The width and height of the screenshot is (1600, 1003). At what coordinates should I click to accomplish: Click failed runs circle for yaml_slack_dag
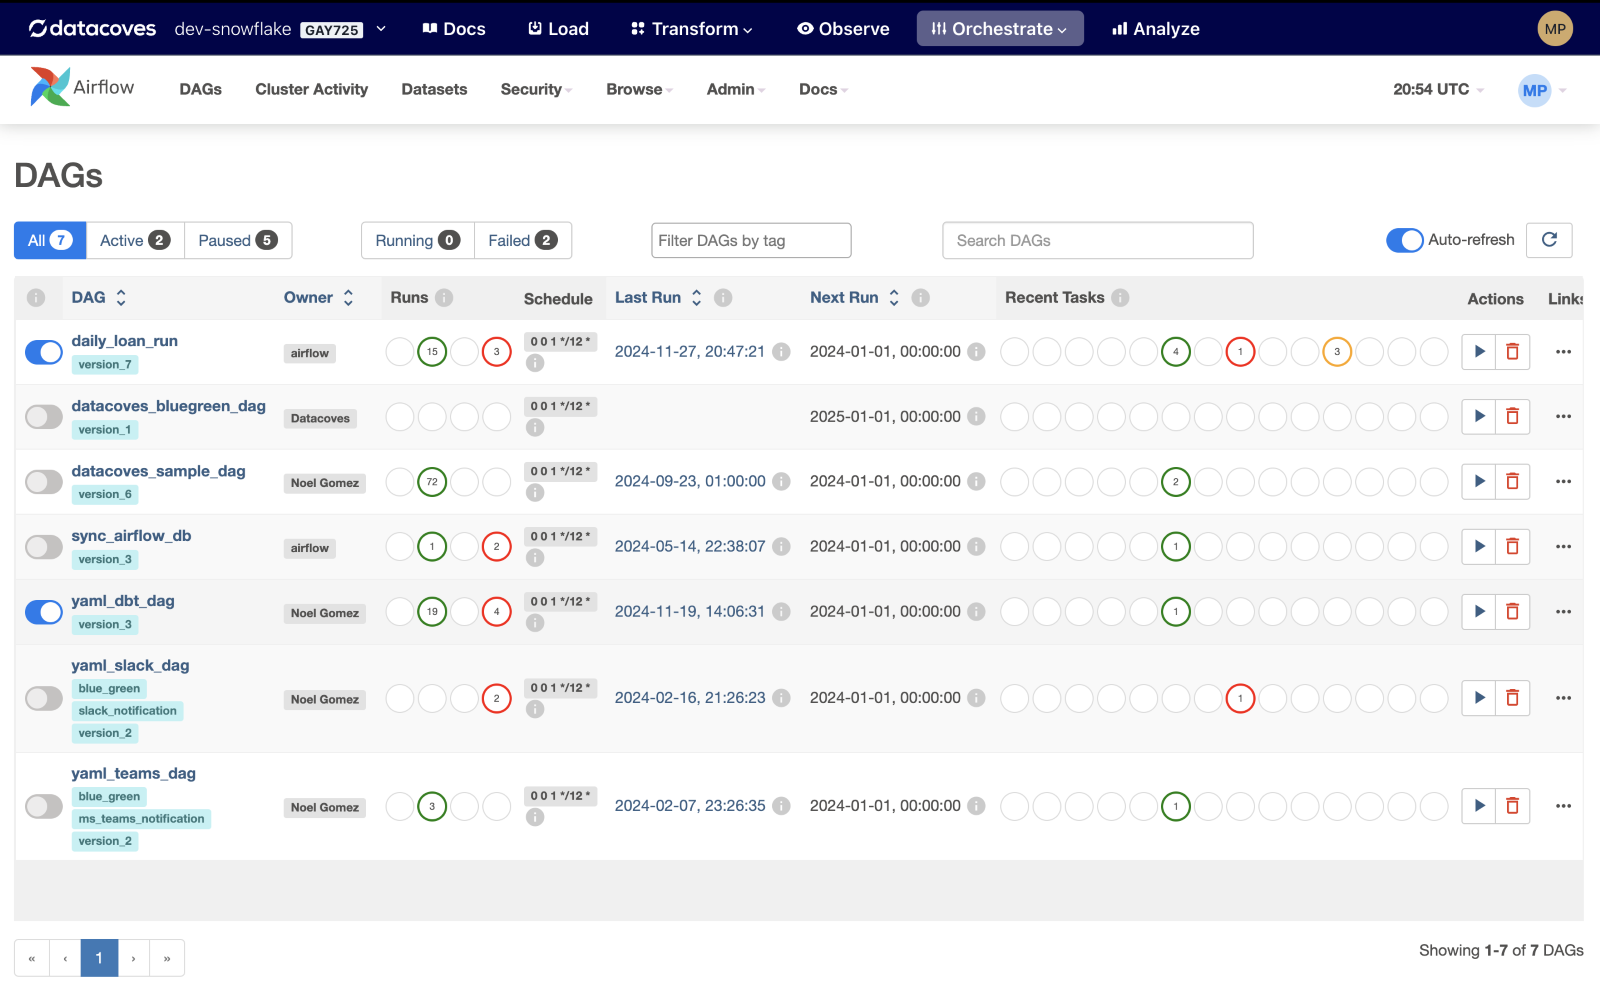(x=497, y=698)
